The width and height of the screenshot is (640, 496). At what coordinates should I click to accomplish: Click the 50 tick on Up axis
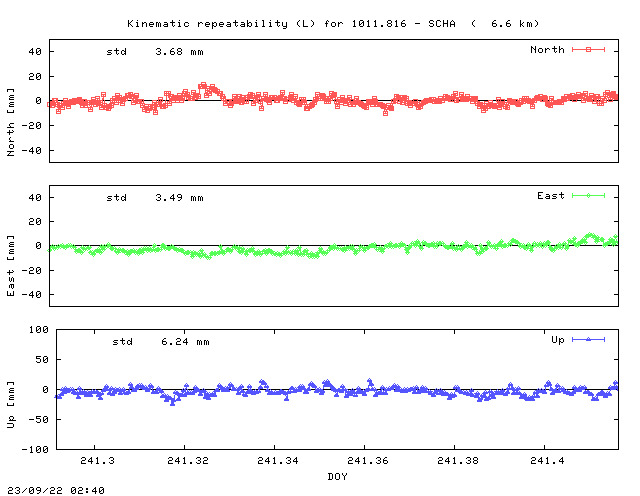pos(42,360)
